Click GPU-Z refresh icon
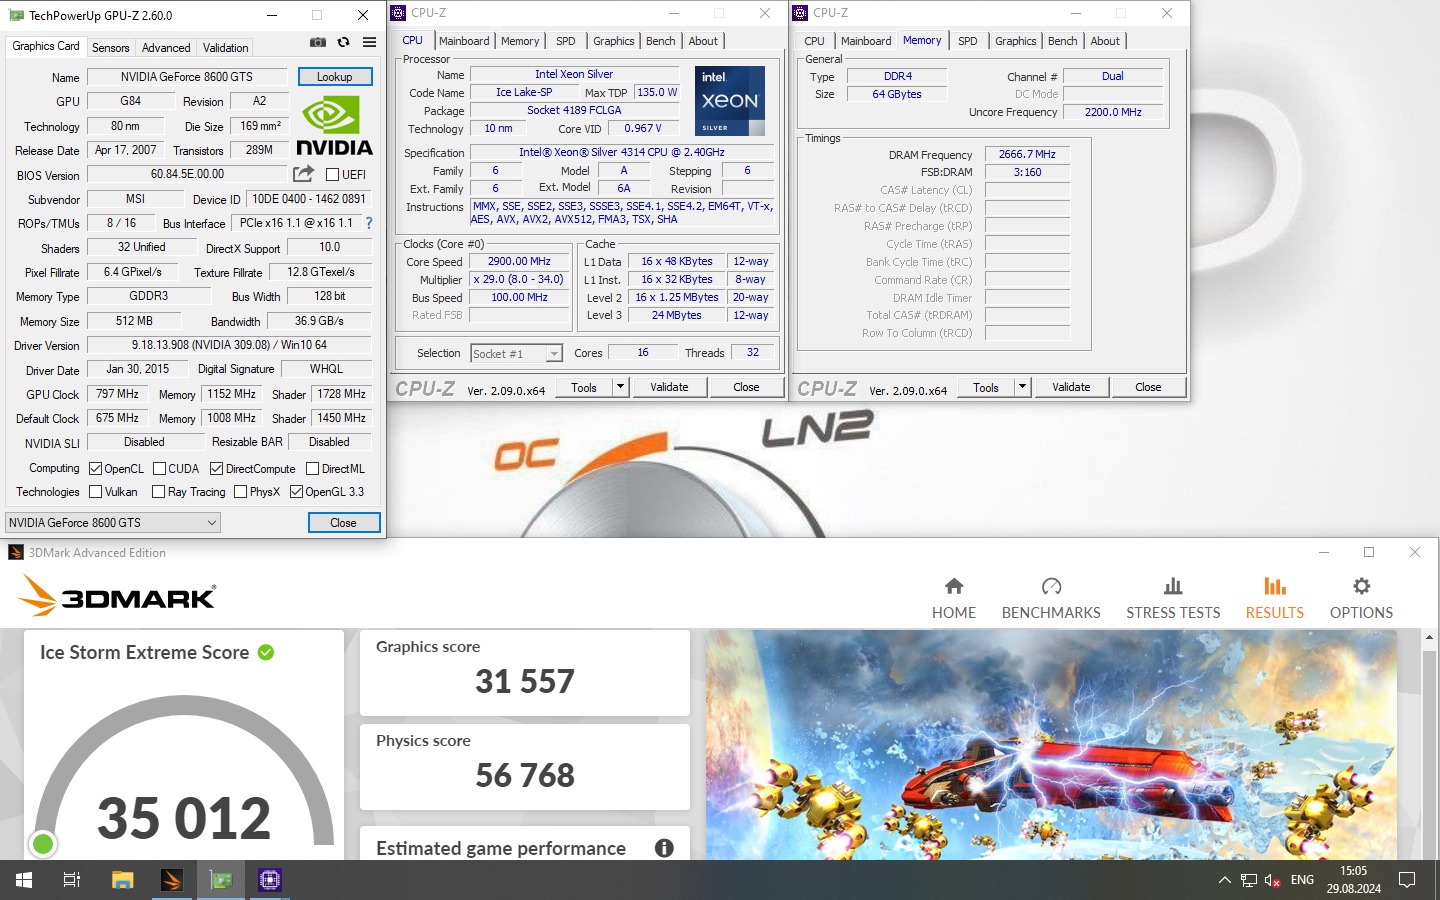This screenshot has height=900, width=1440. coord(343,43)
